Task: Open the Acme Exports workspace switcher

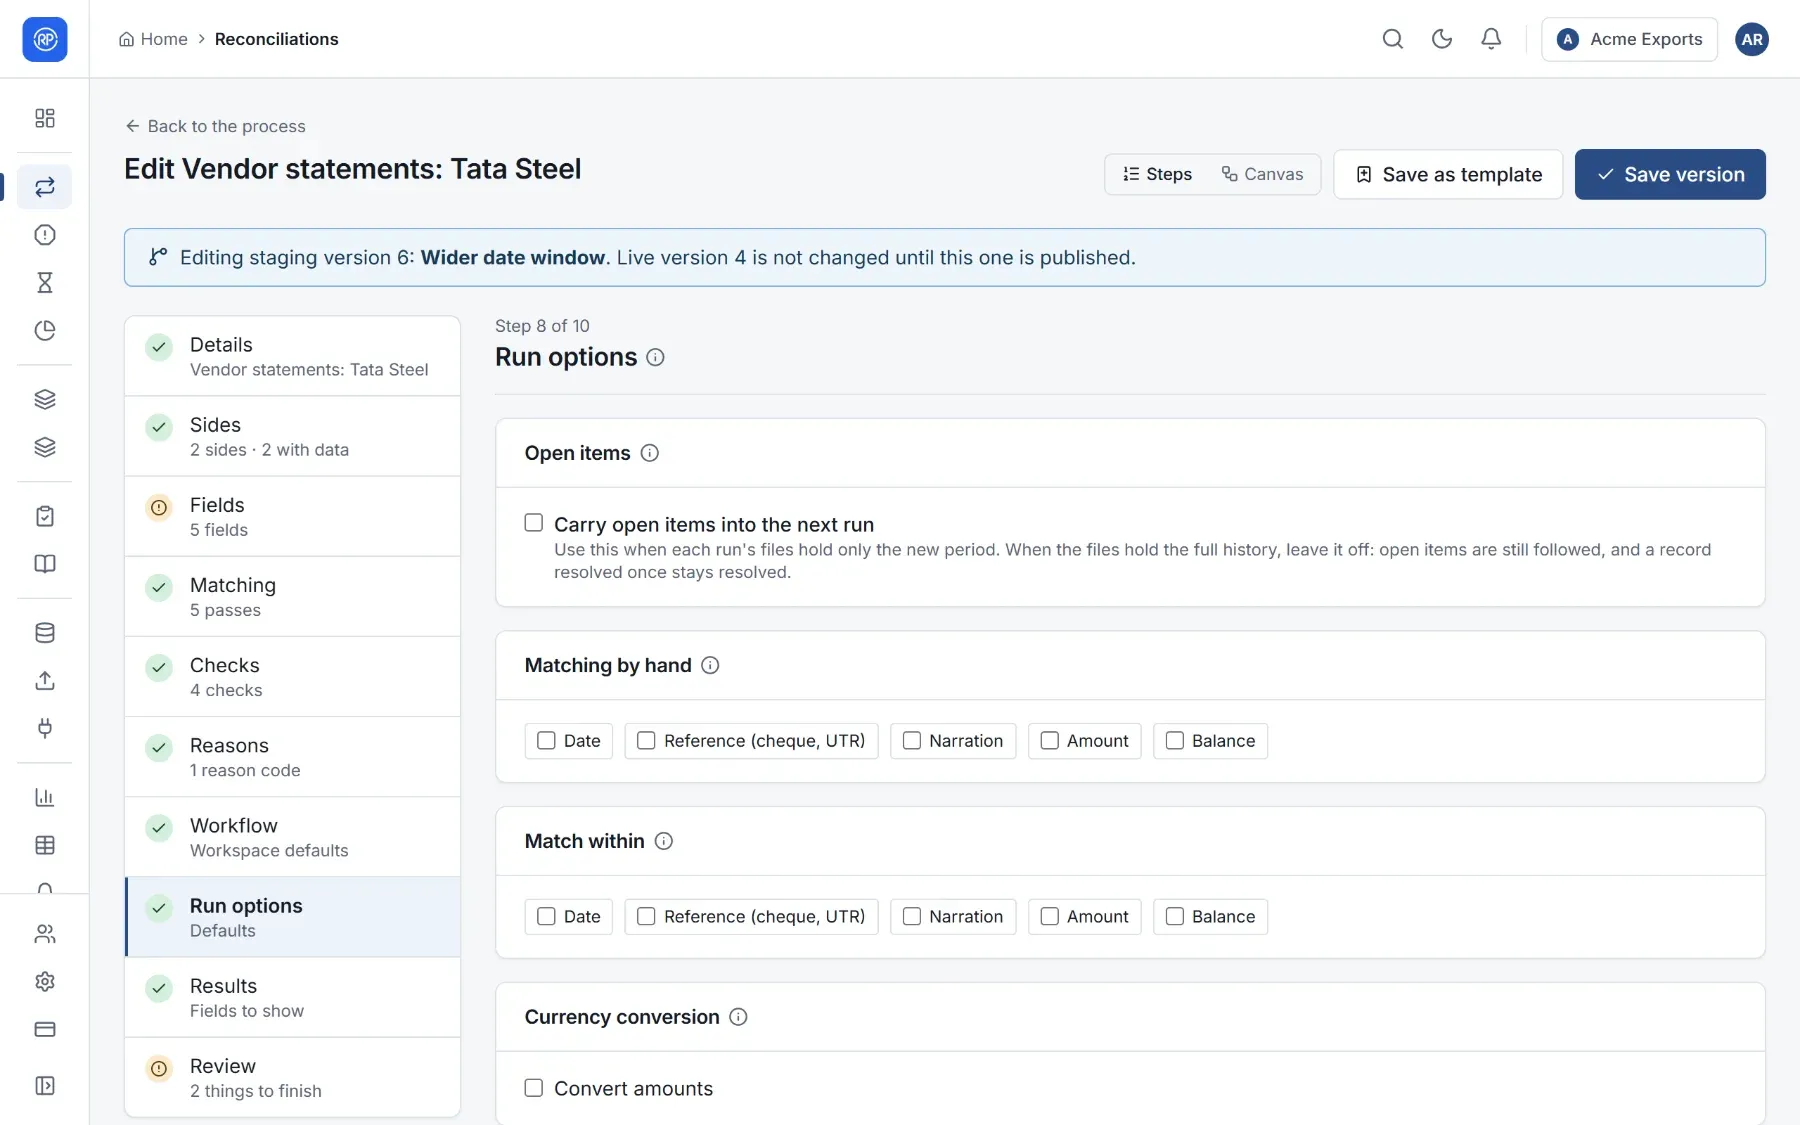Action: tap(1629, 39)
